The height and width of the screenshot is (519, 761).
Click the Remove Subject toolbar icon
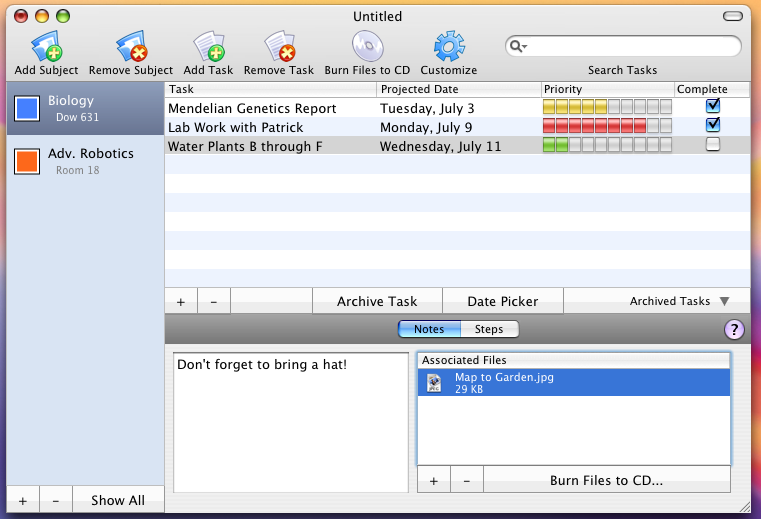point(131,47)
